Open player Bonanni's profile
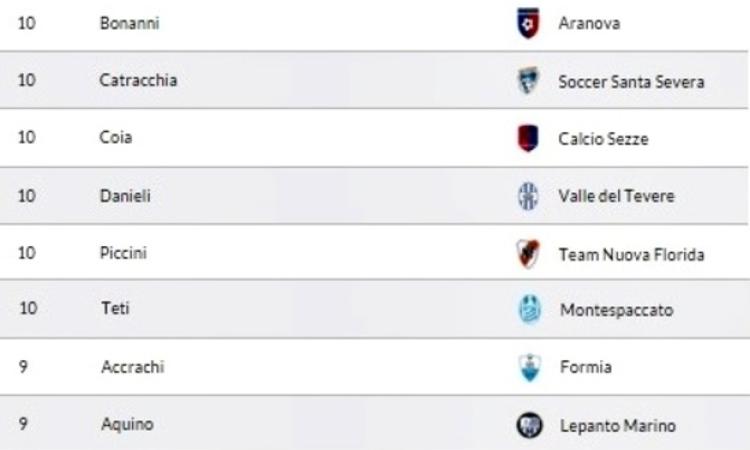750x450 pixels. pos(129,23)
